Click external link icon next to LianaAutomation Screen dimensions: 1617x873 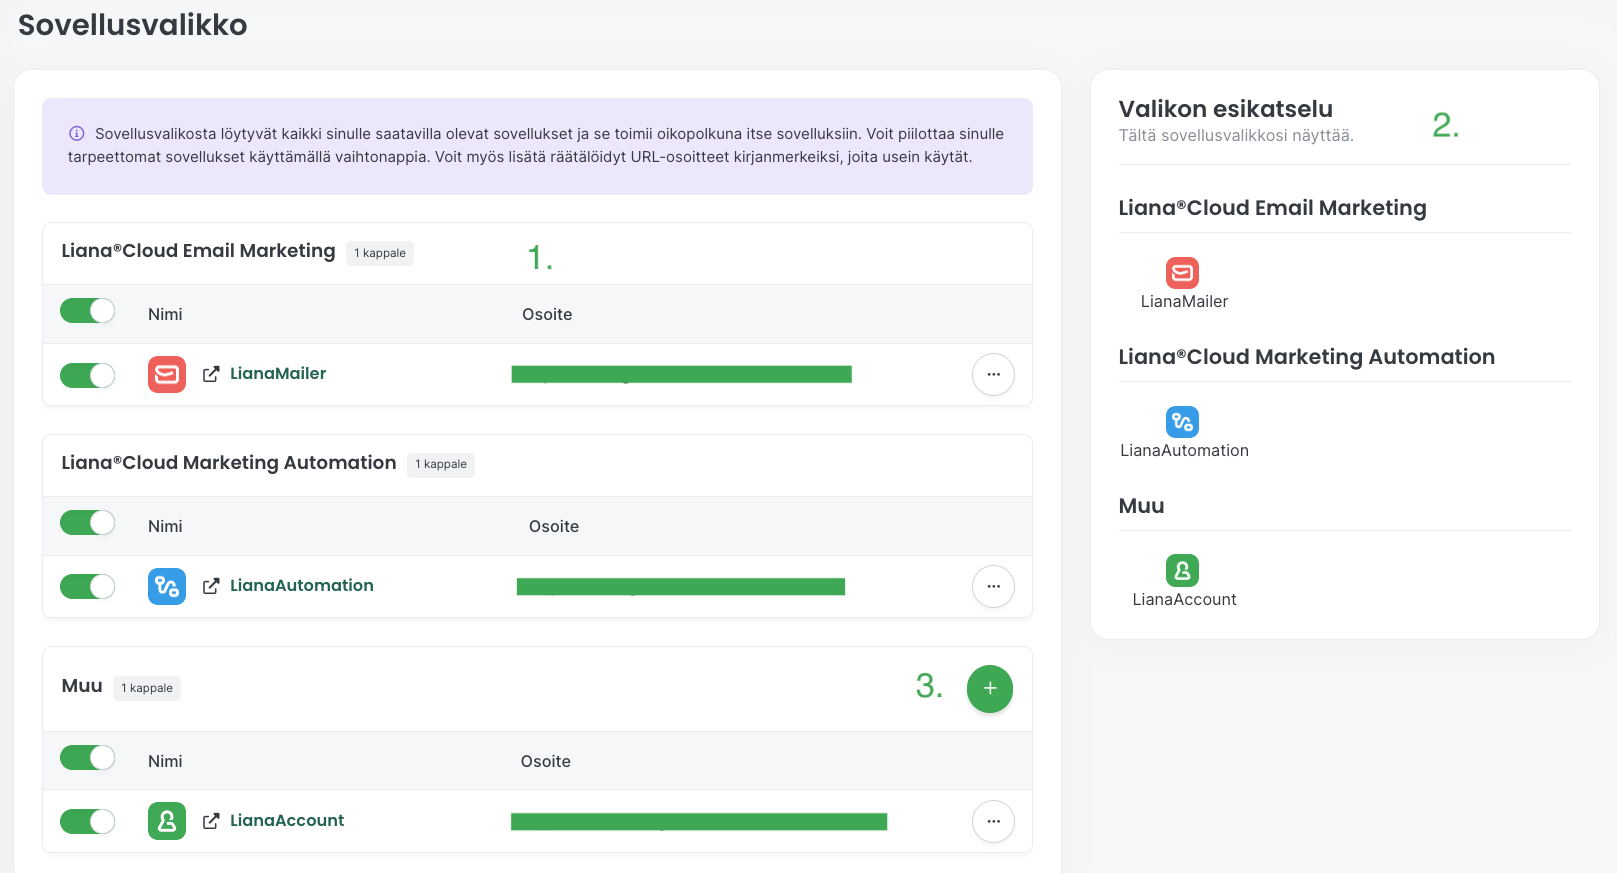211,586
